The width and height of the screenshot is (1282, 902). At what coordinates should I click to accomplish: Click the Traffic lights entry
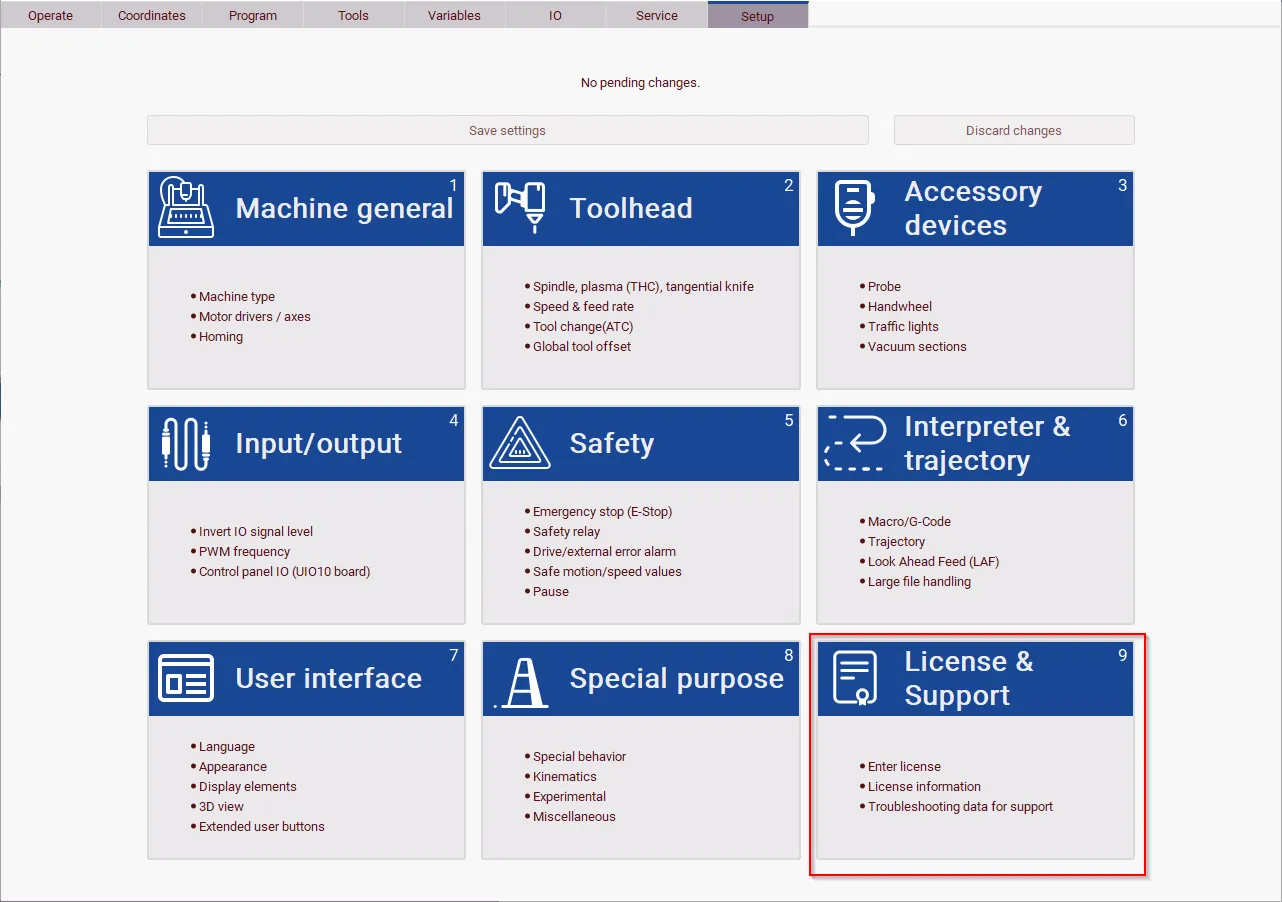pos(903,326)
